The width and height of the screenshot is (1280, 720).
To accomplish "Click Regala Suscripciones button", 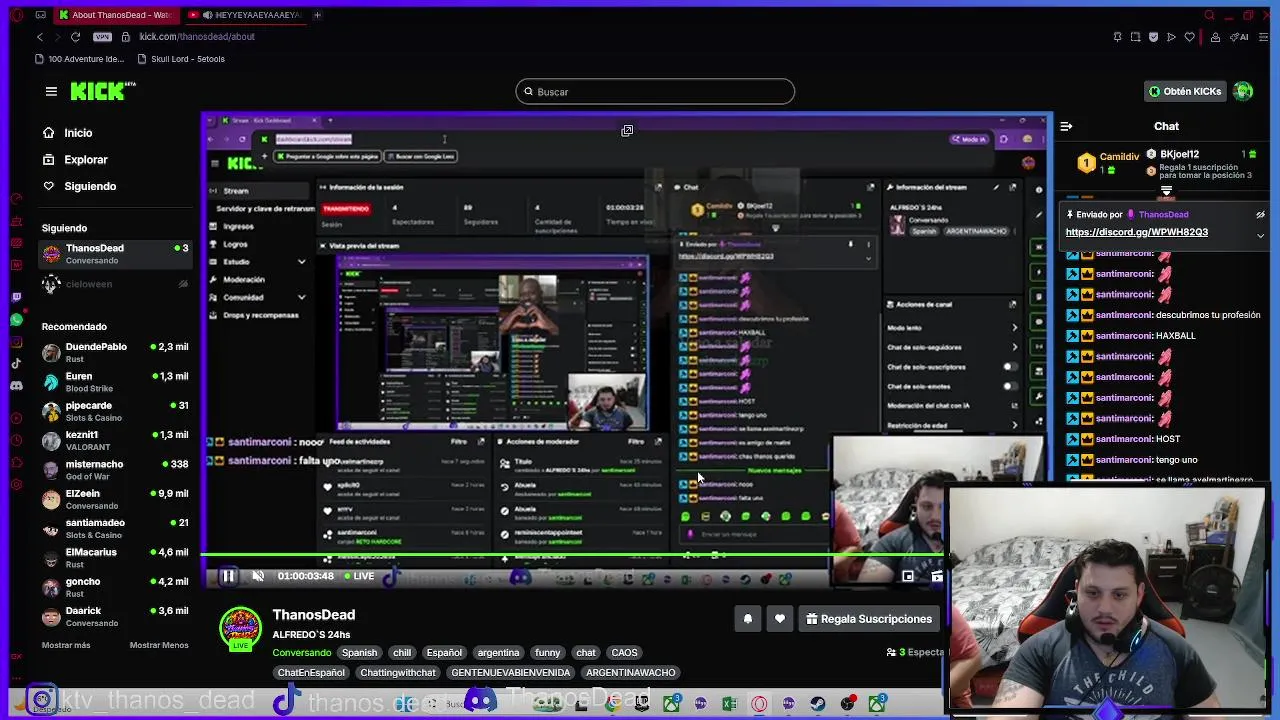I will click(x=869, y=619).
